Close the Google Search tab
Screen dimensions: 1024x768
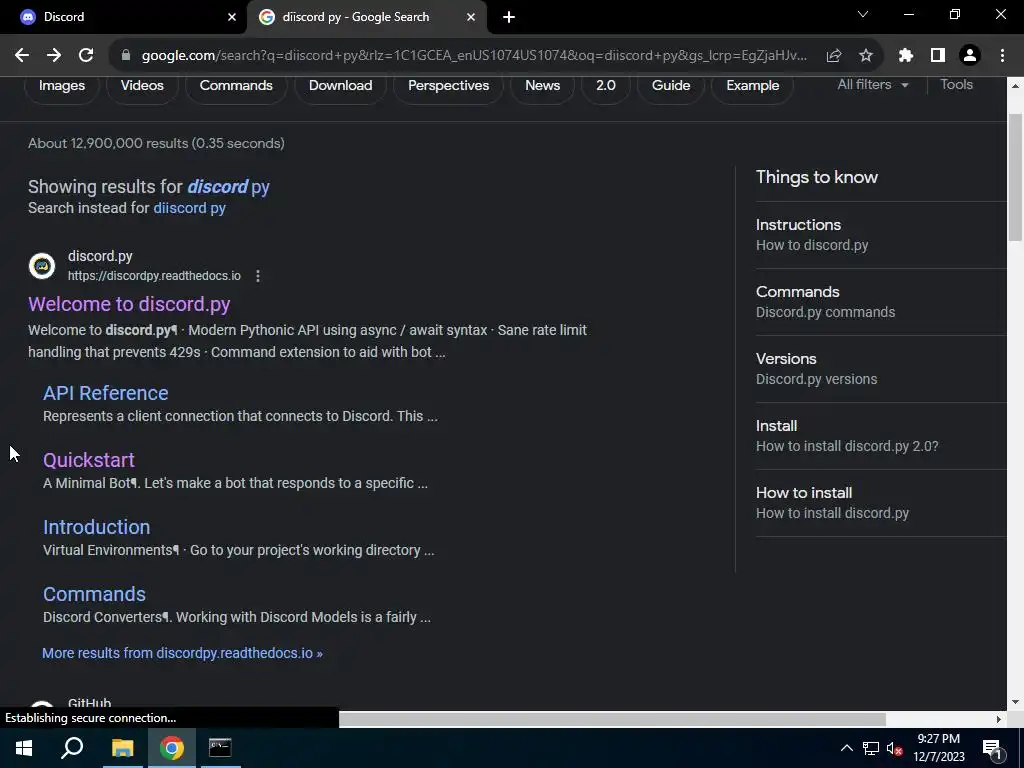click(471, 17)
